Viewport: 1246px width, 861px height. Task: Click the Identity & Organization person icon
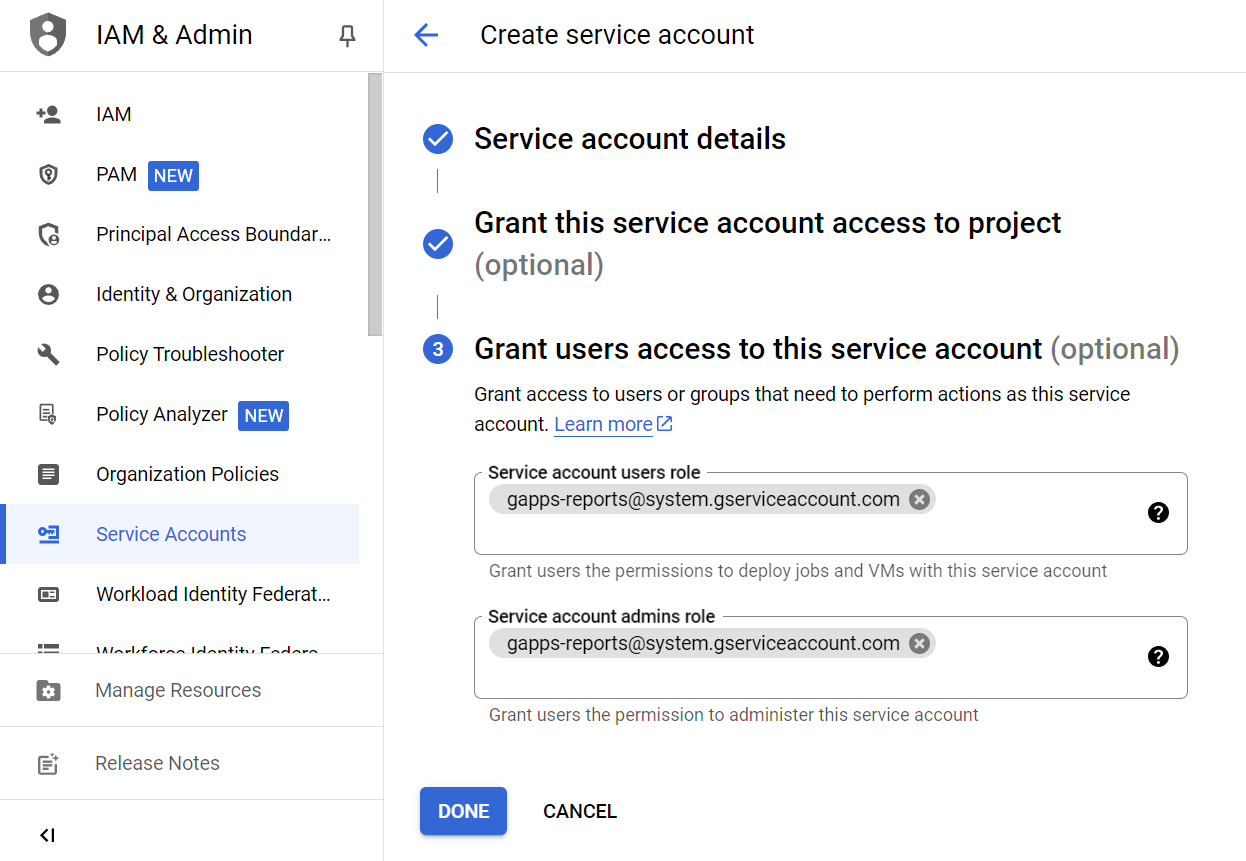pyautogui.click(x=48, y=295)
